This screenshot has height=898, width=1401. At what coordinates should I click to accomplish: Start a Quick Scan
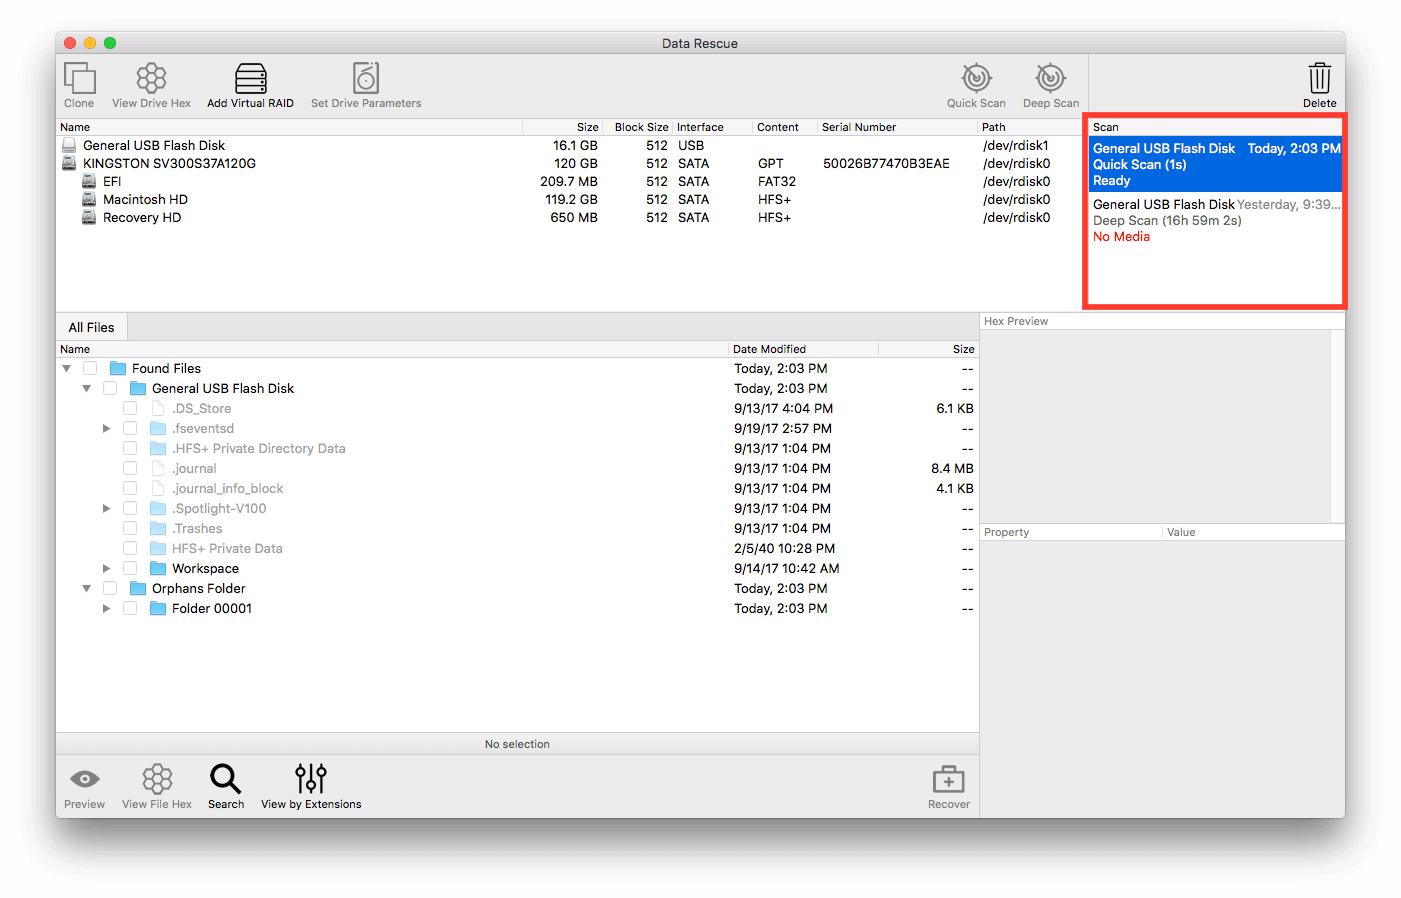coord(975,84)
